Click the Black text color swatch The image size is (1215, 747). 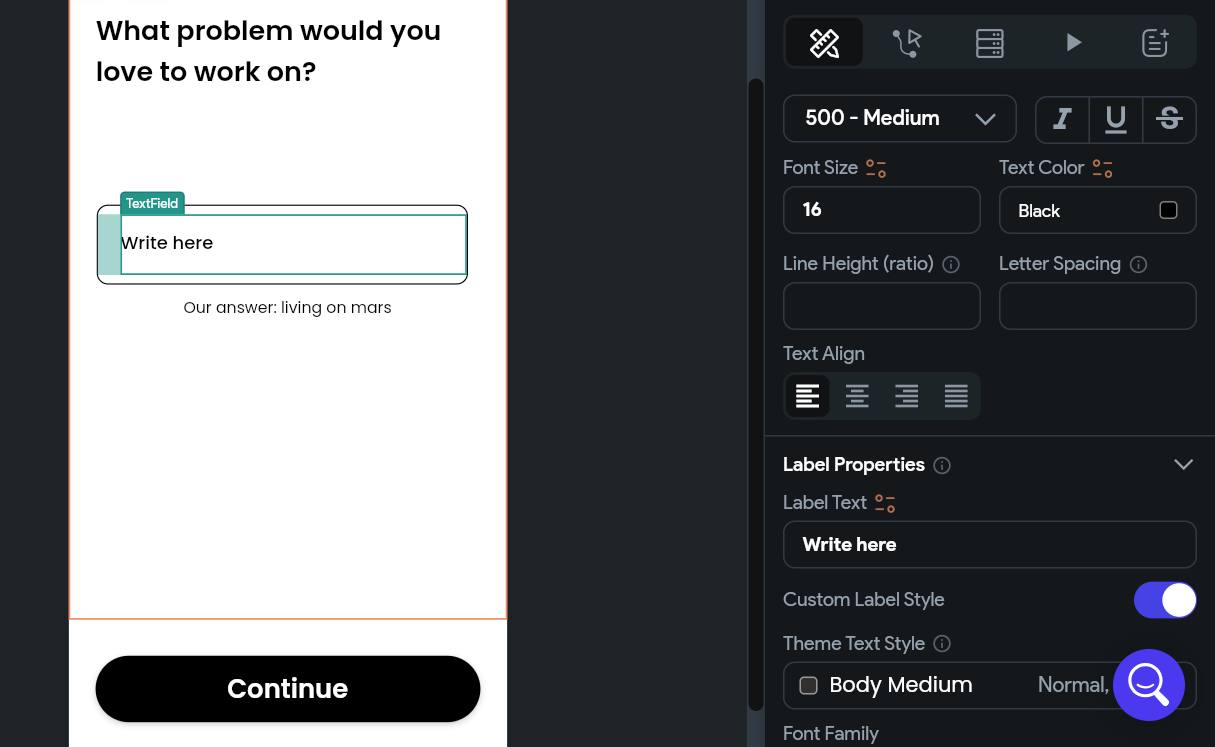click(1168, 210)
